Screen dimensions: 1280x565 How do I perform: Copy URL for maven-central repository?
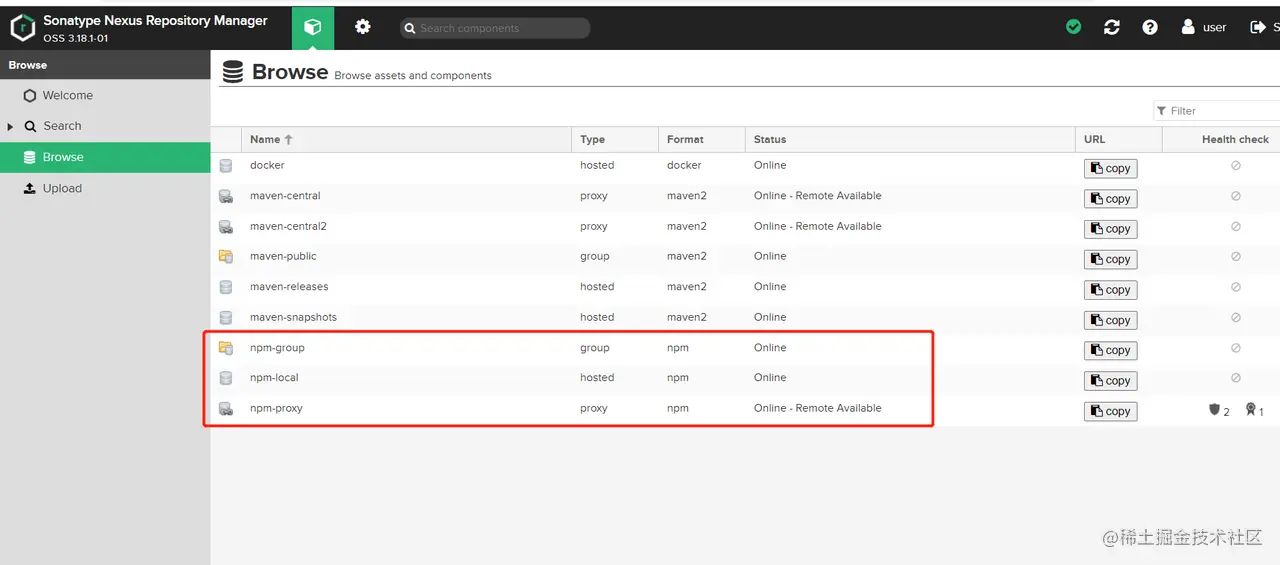[1110, 199]
